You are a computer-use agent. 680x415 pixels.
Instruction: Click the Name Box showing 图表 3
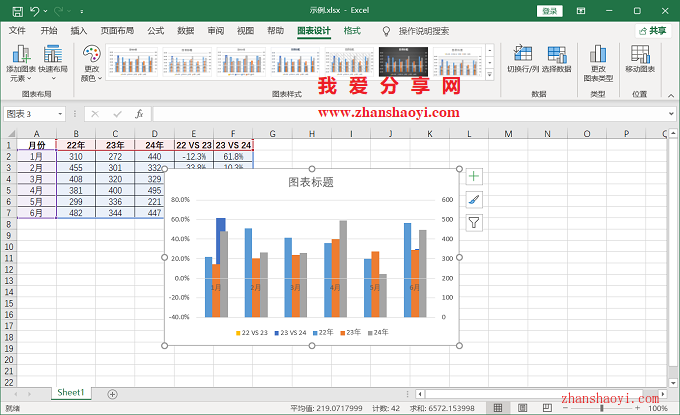tap(30, 114)
